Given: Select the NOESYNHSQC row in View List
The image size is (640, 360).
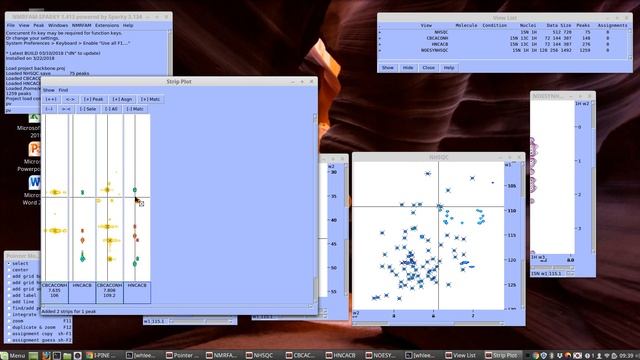Looking at the screenshot, I should 503,50.
